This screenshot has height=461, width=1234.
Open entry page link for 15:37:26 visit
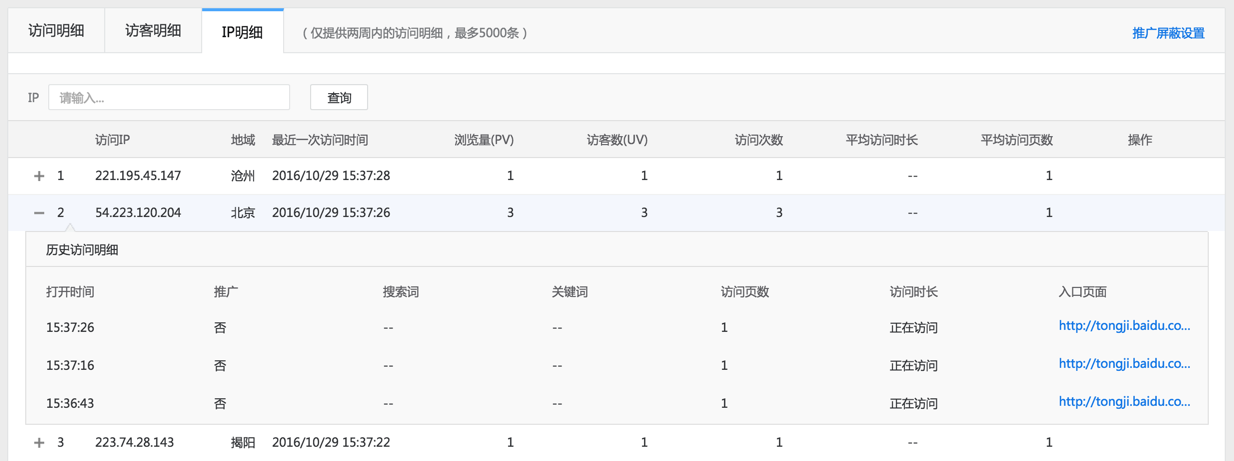coord(1124,326)
